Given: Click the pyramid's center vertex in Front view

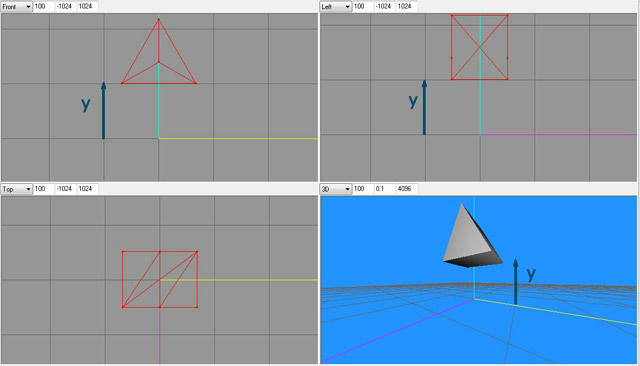Looking at the screenshot, I should pos(159,62).
